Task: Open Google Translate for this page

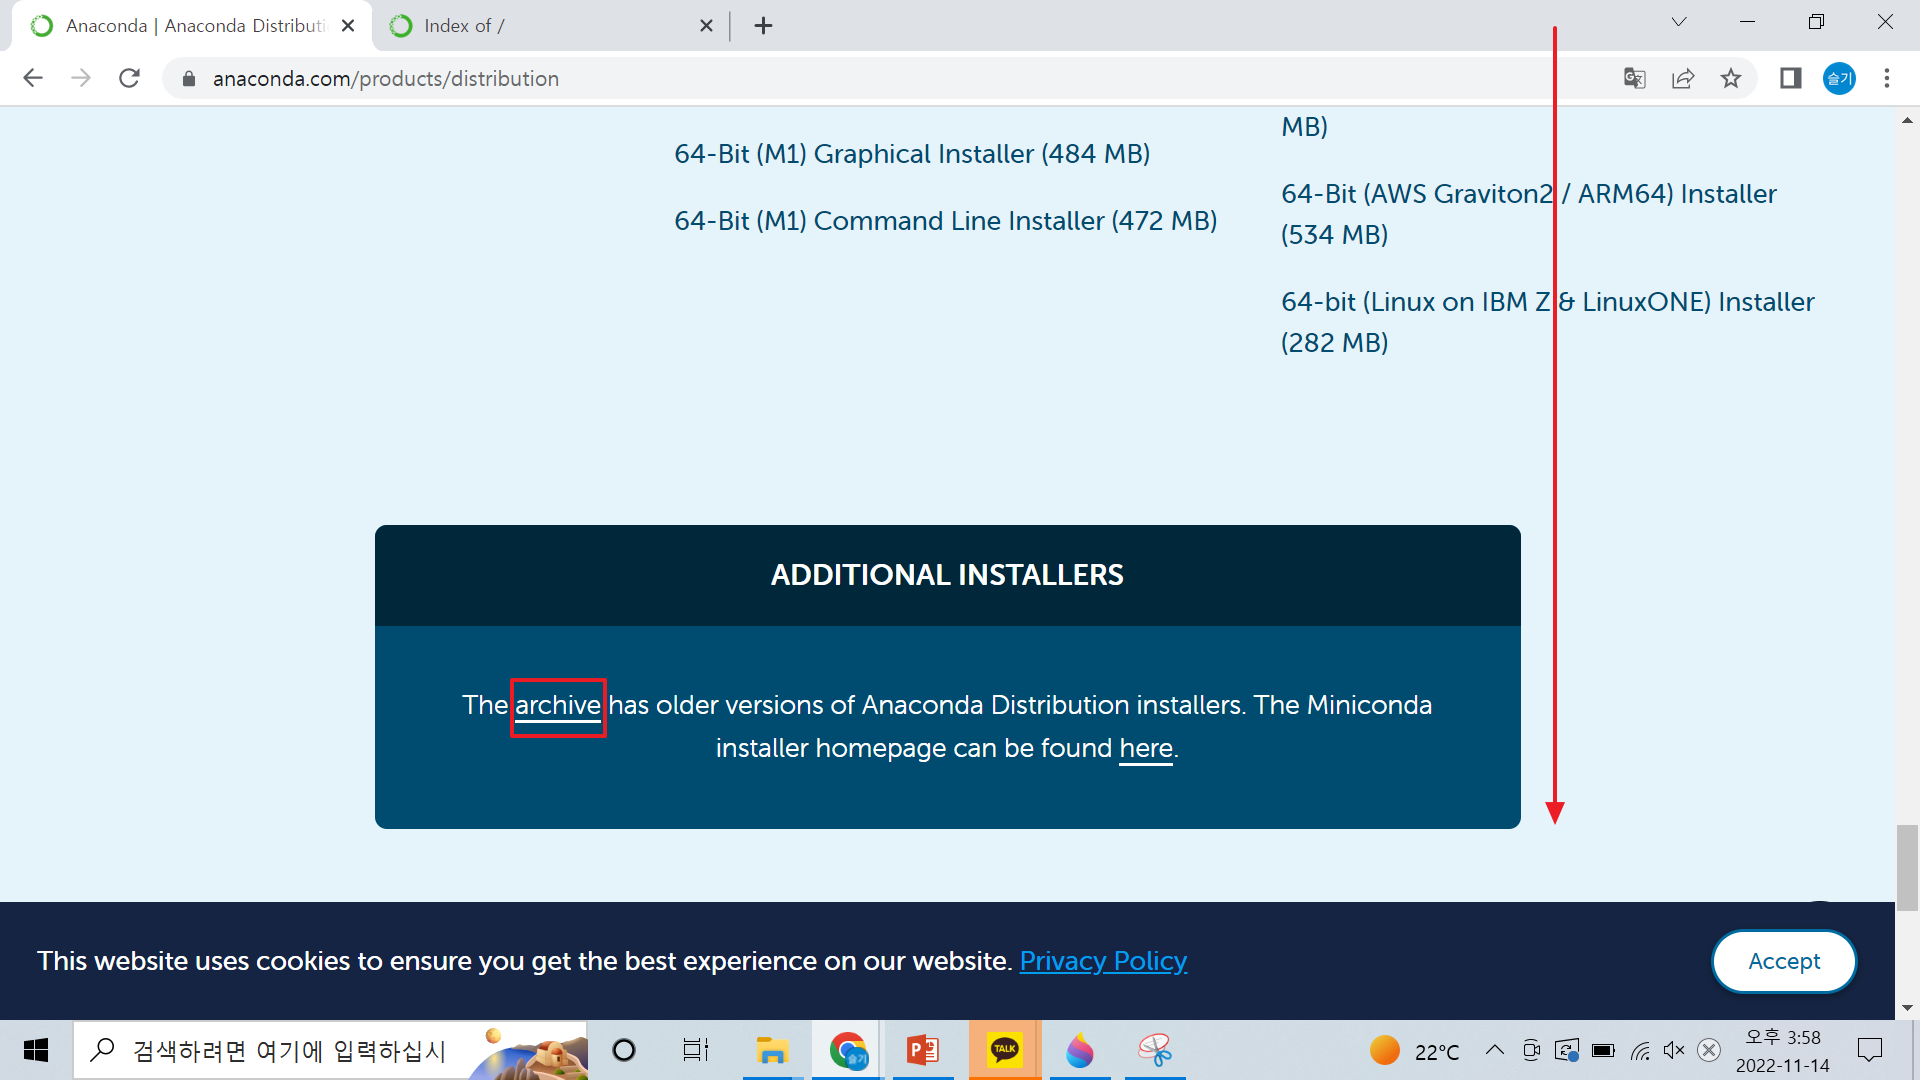Action: pyautogui.click(x=1635, y=78)
